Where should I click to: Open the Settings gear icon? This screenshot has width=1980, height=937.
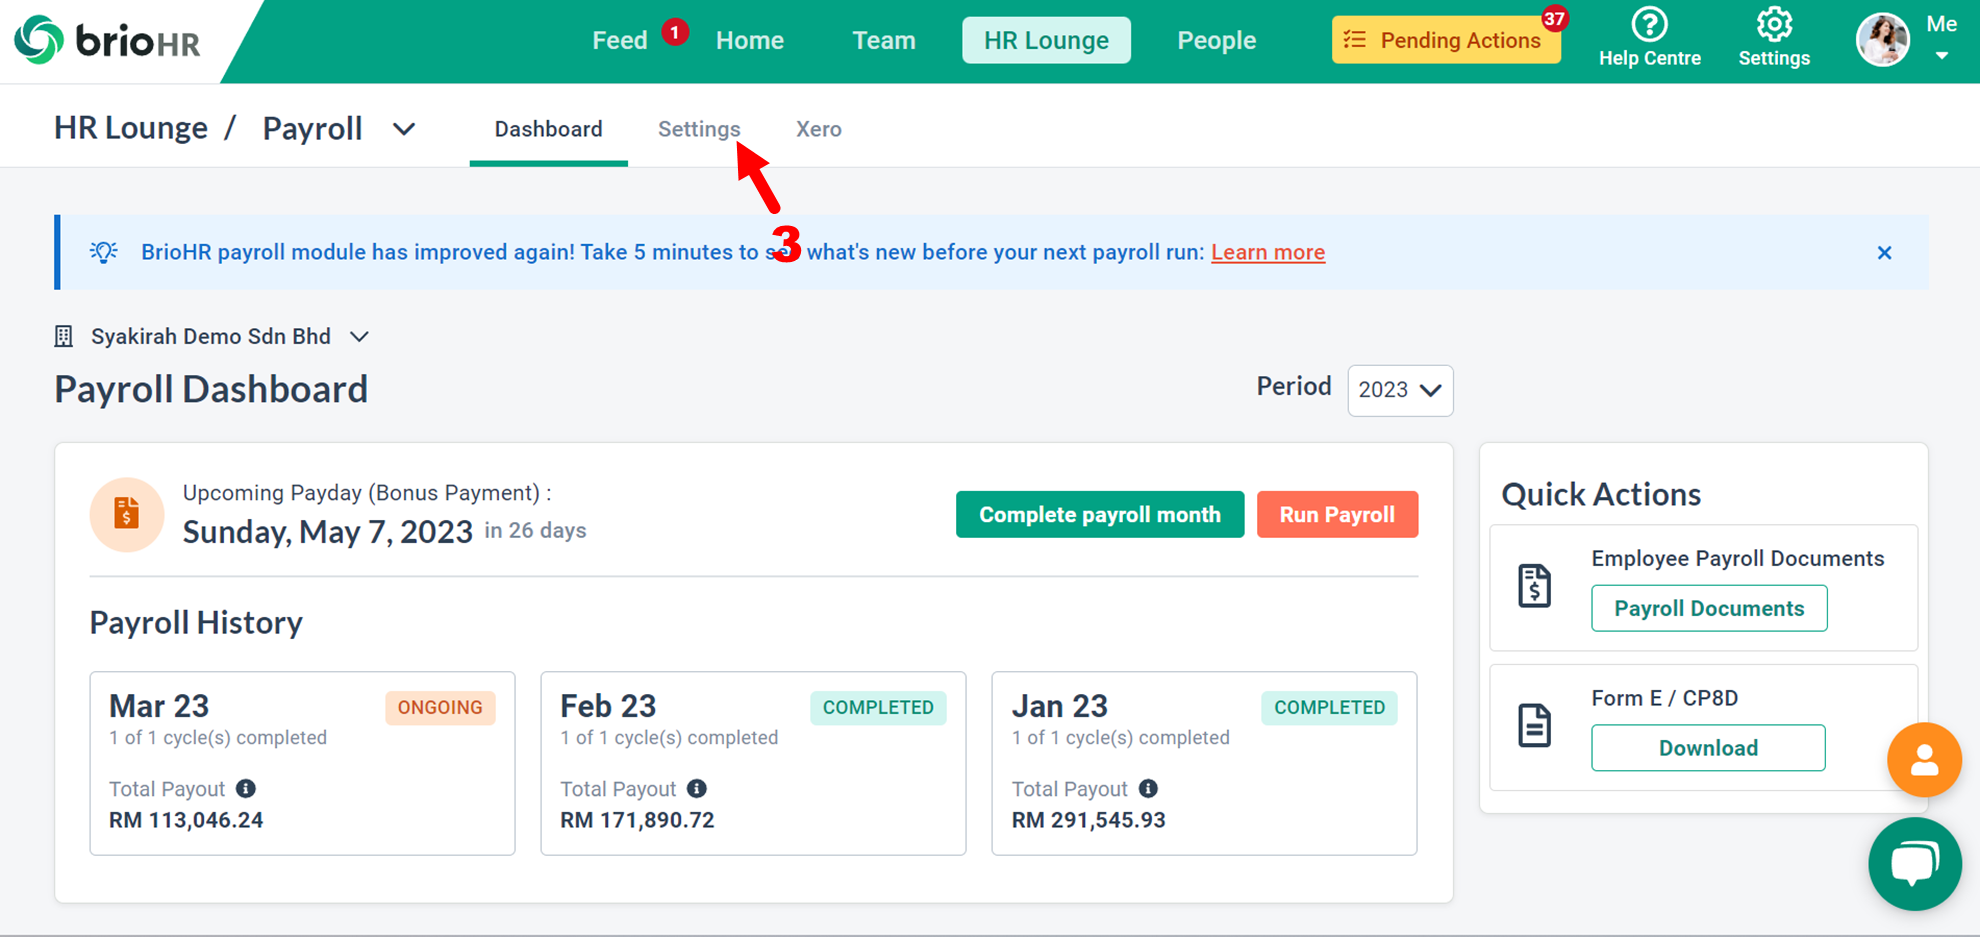click(x=1774, y=24)
